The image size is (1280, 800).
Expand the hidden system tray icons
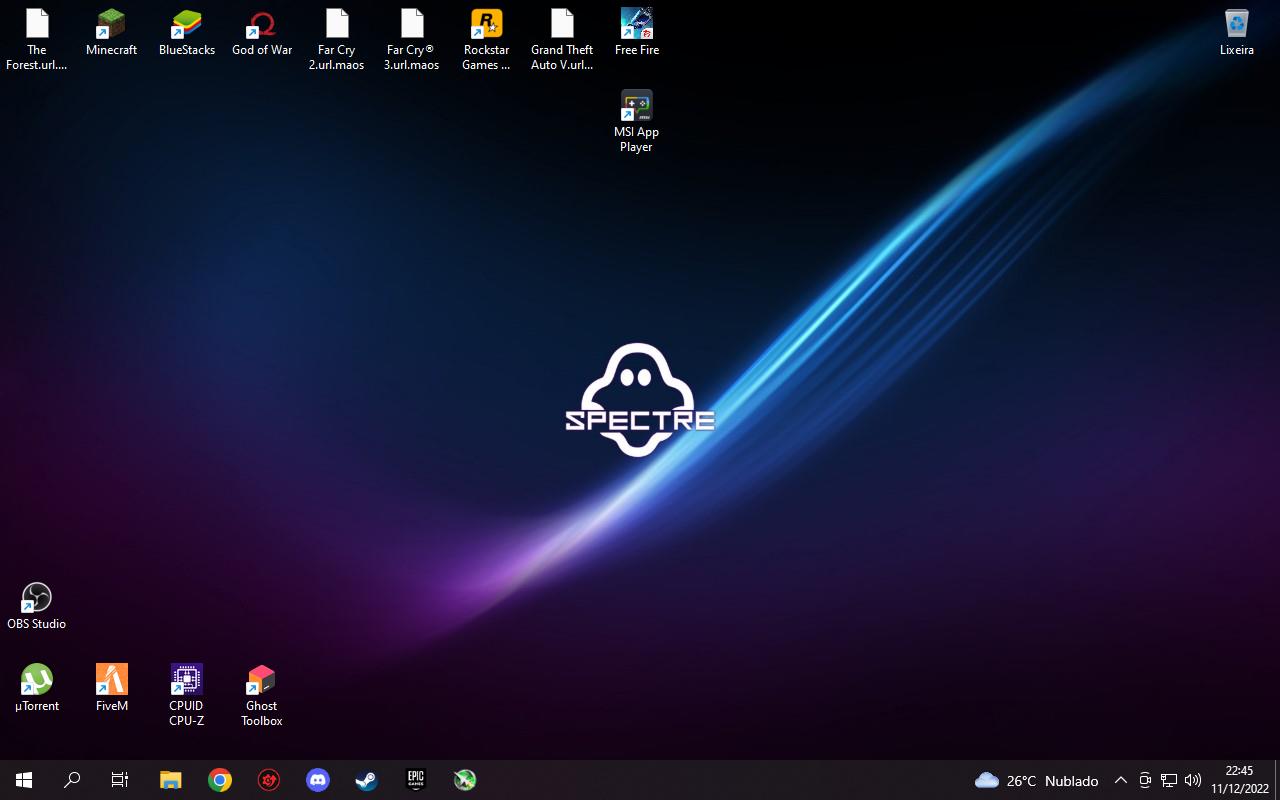[x=1120, y=780]
